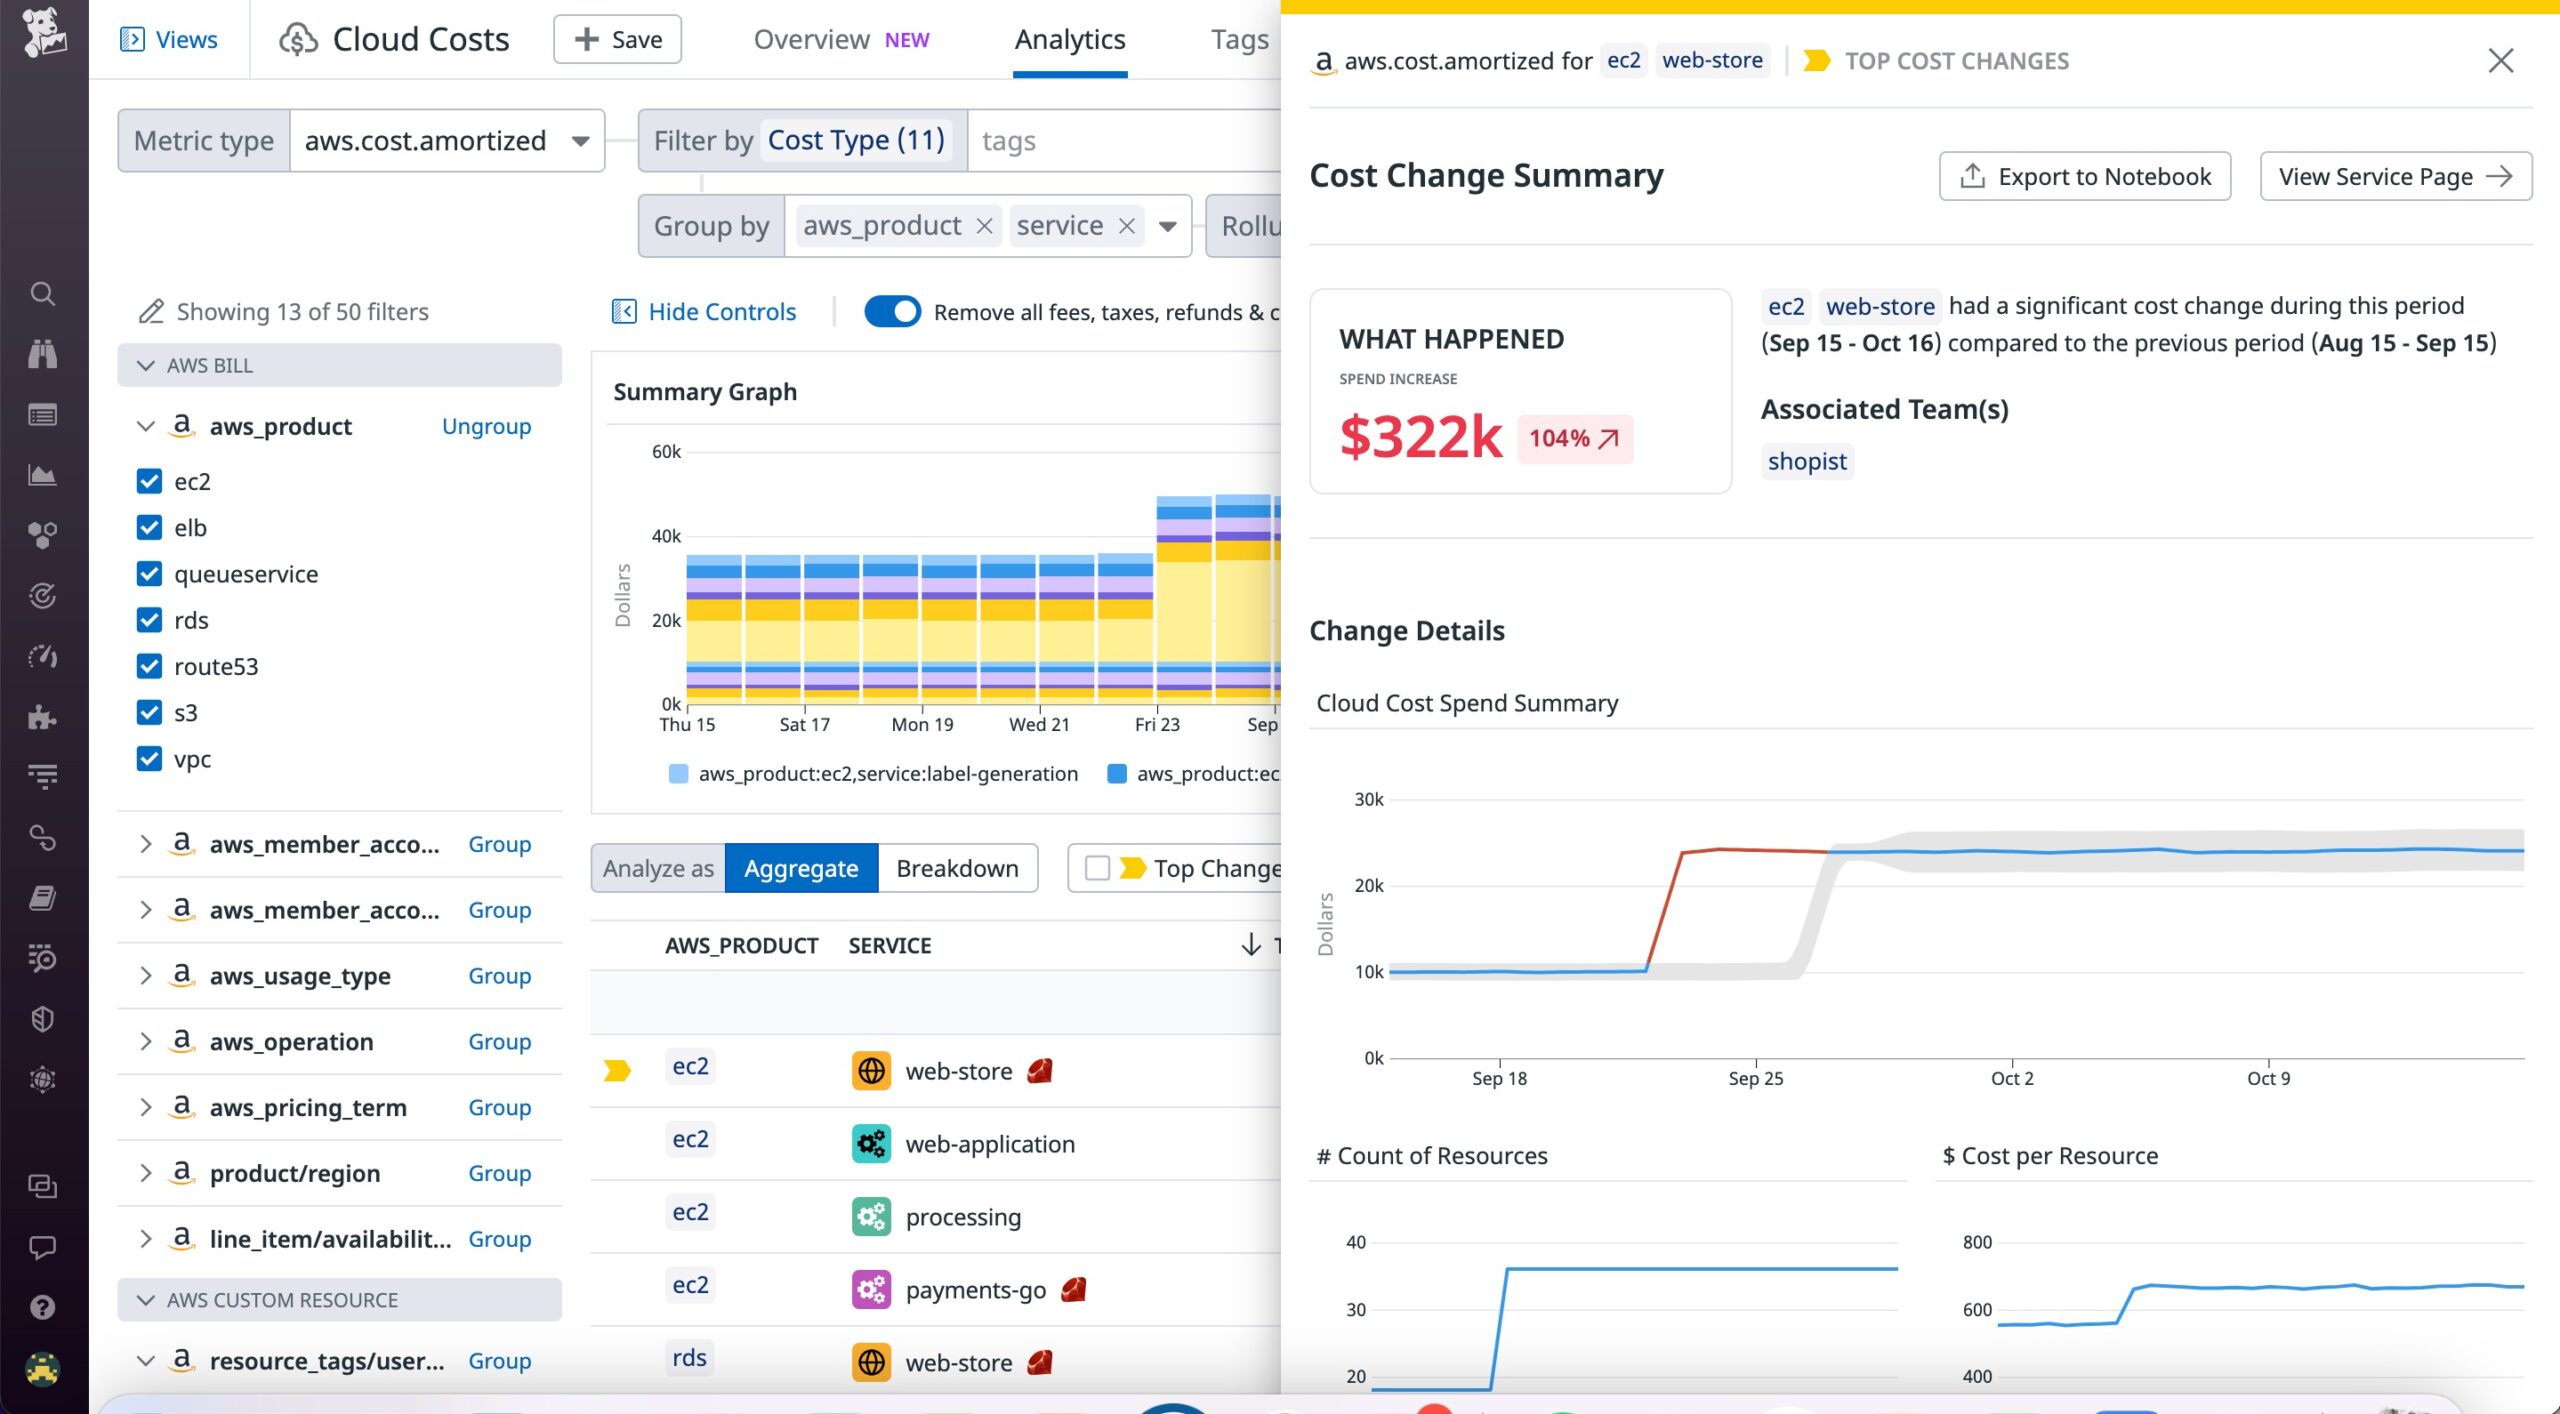2560x1414 pixels.
Task: Uncheck the s3 checkbox in filter list
Action: click(148, 710)
